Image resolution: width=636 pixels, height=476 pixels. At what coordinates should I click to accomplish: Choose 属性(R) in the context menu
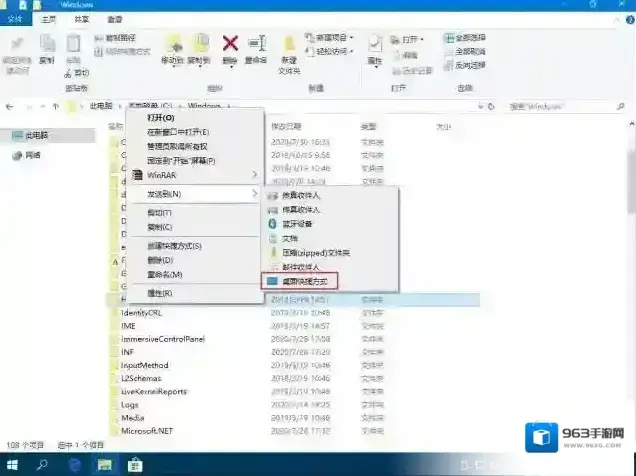pos(195,293)
